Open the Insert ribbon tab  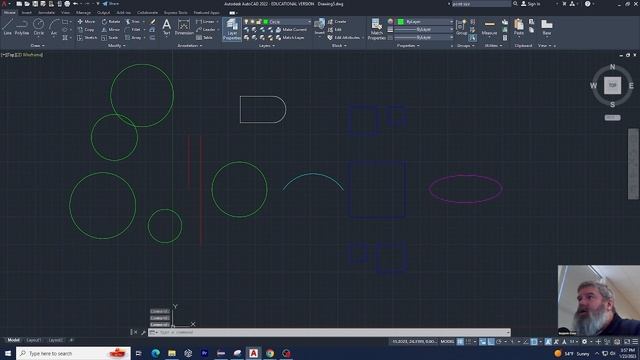pyautogui.click(x=27, y=13)
